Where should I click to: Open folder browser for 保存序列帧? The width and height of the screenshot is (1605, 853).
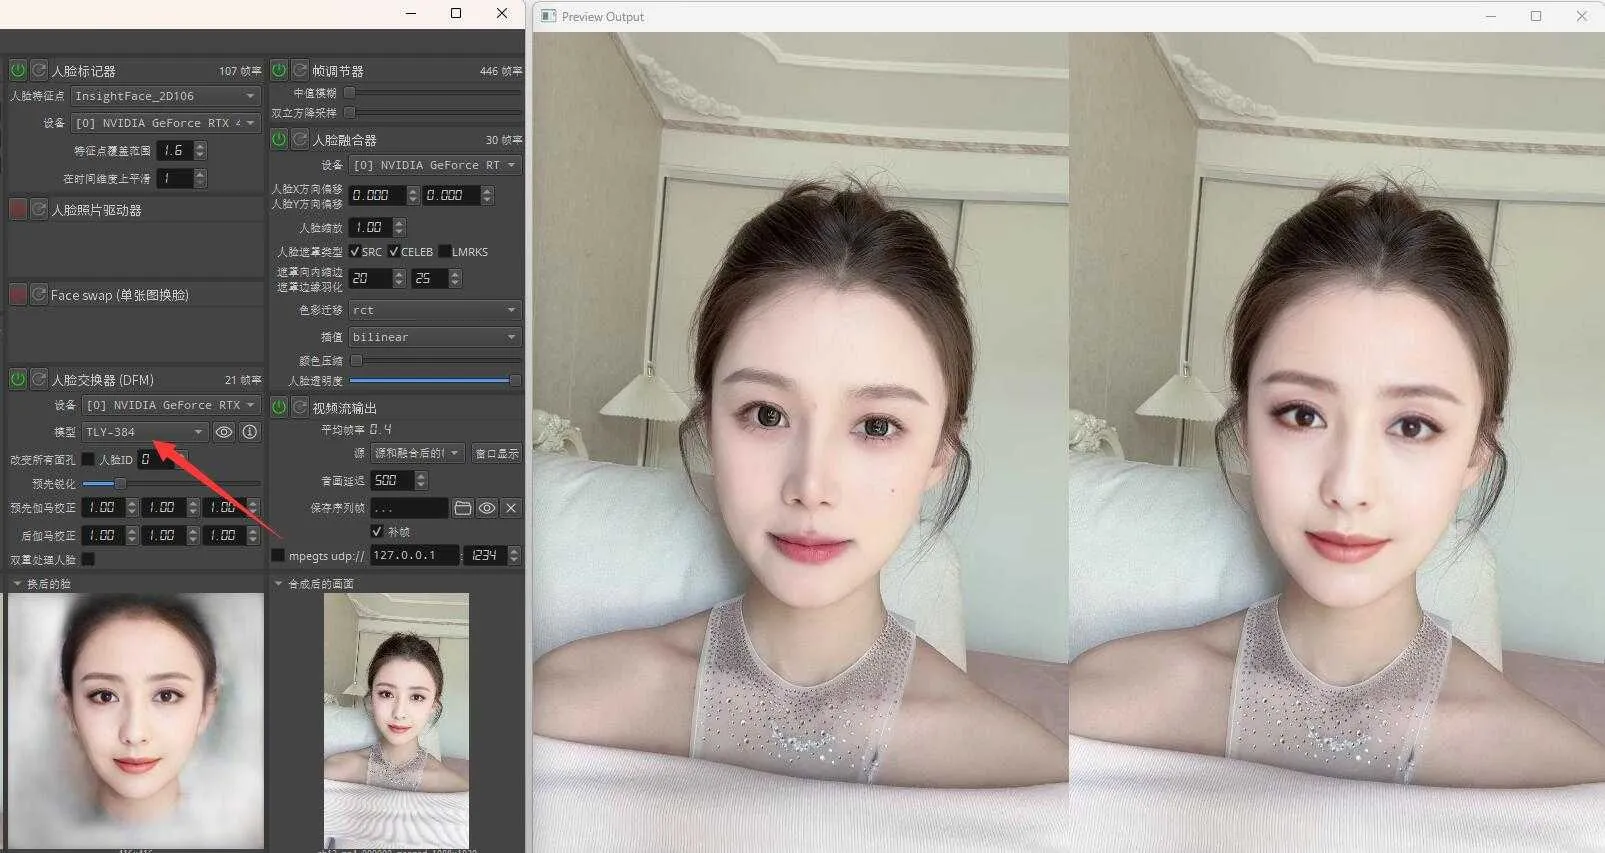click(x=463, y=508)
